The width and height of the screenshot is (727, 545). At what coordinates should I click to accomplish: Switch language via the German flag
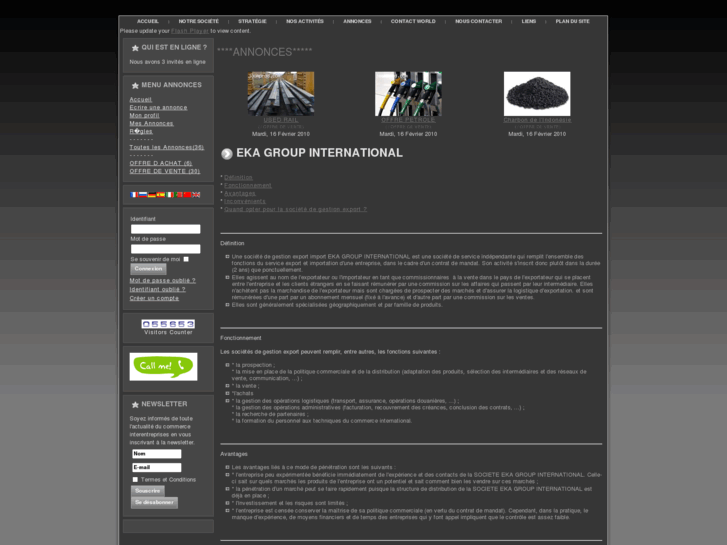152,195
